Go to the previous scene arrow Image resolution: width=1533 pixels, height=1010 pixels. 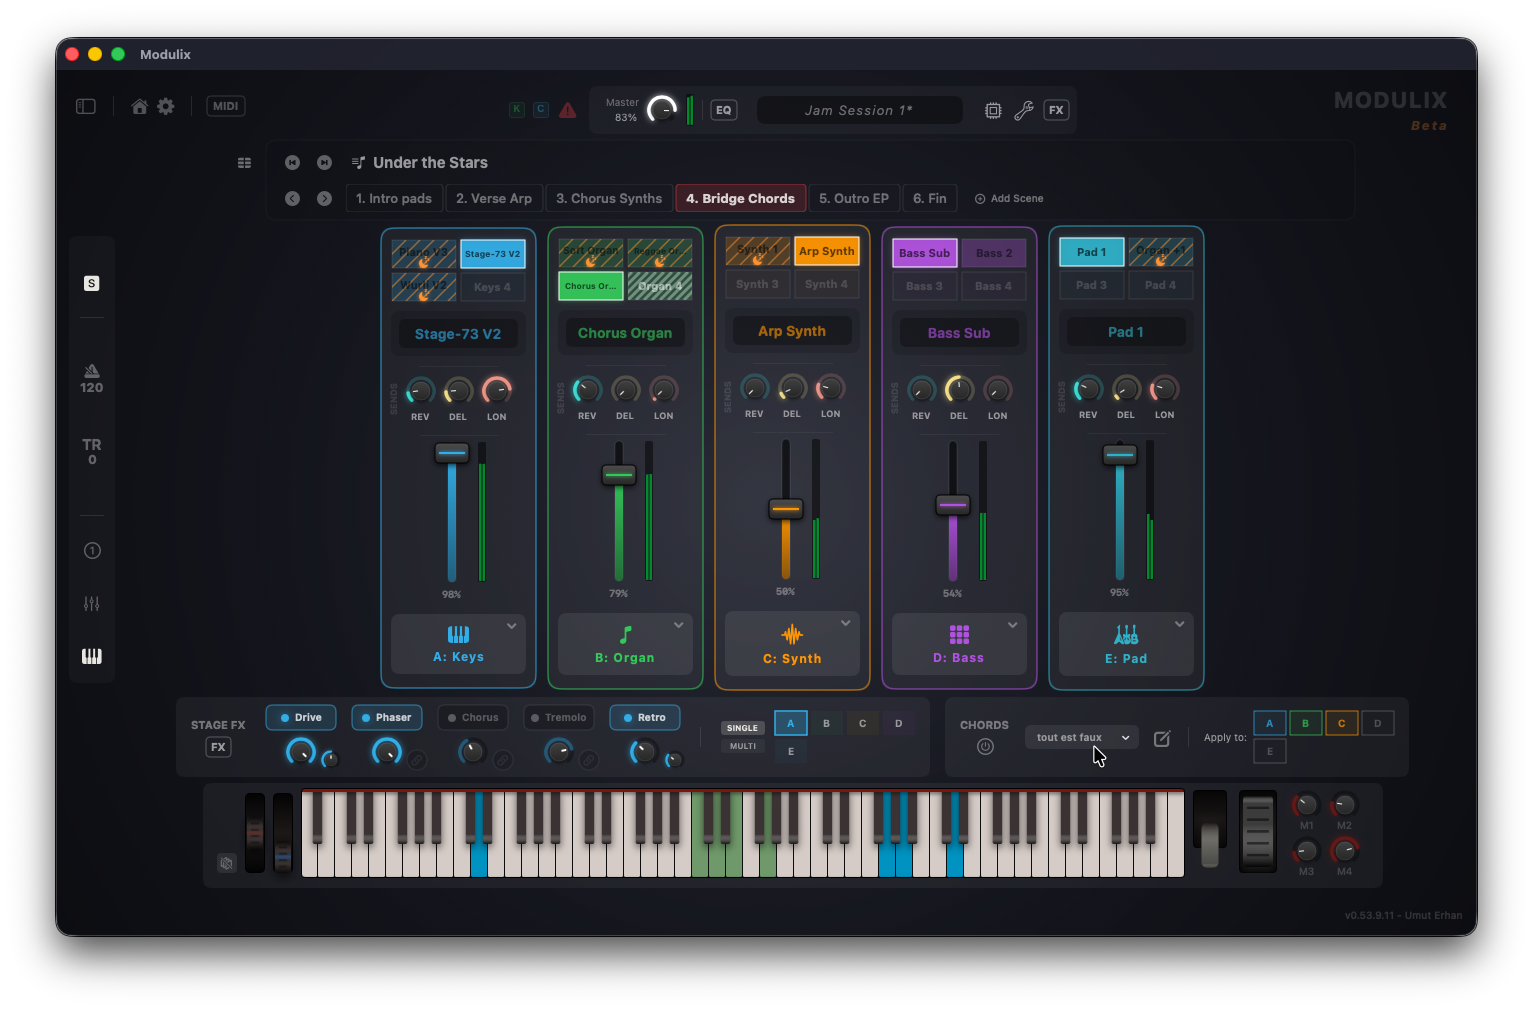point(292,198)
